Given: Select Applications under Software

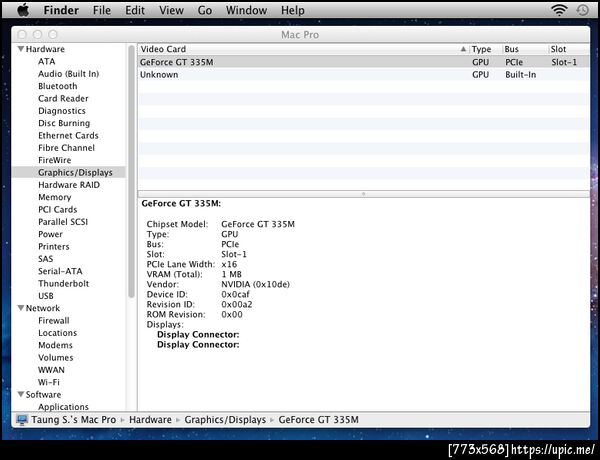Looking at the screenshot, I should coord(63,406).
